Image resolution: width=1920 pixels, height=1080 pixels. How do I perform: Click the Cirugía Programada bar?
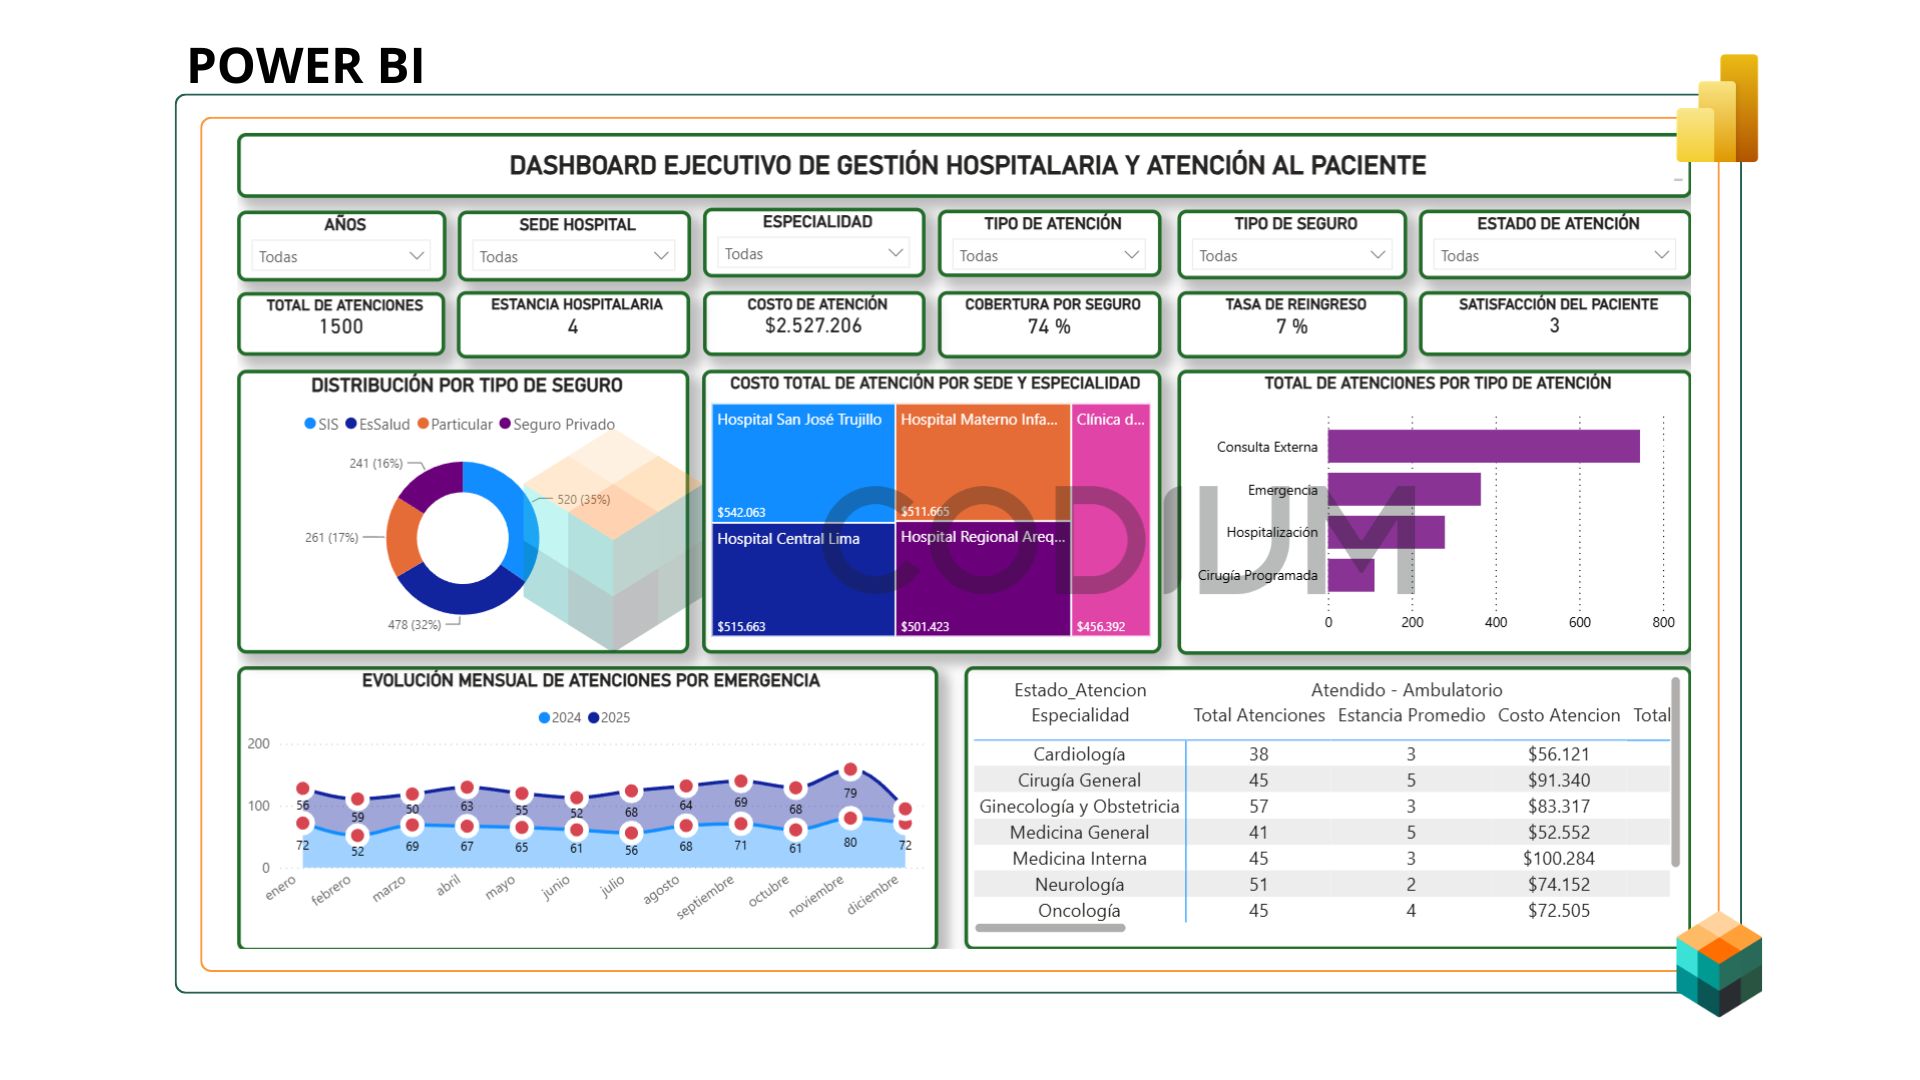pos(1351,575)
